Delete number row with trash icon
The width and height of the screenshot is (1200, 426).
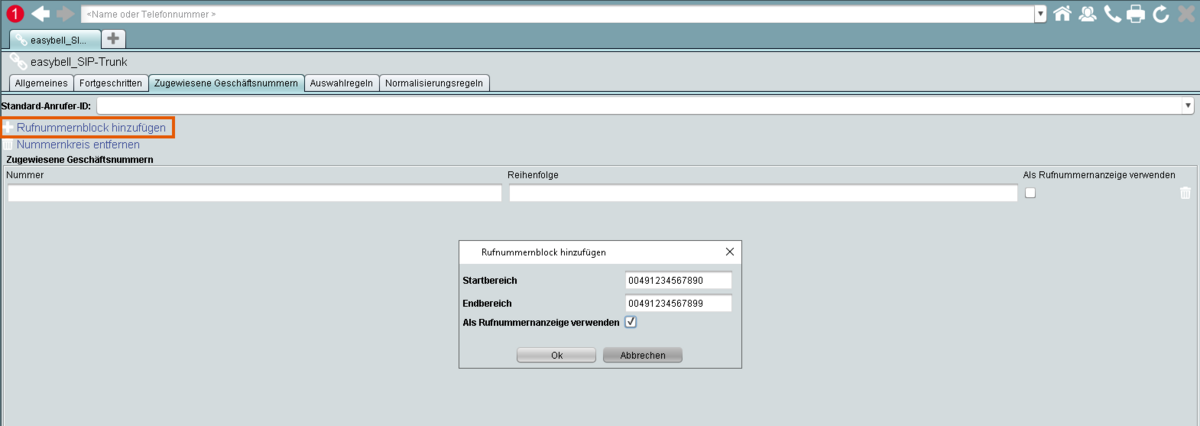coord(1185,194)
